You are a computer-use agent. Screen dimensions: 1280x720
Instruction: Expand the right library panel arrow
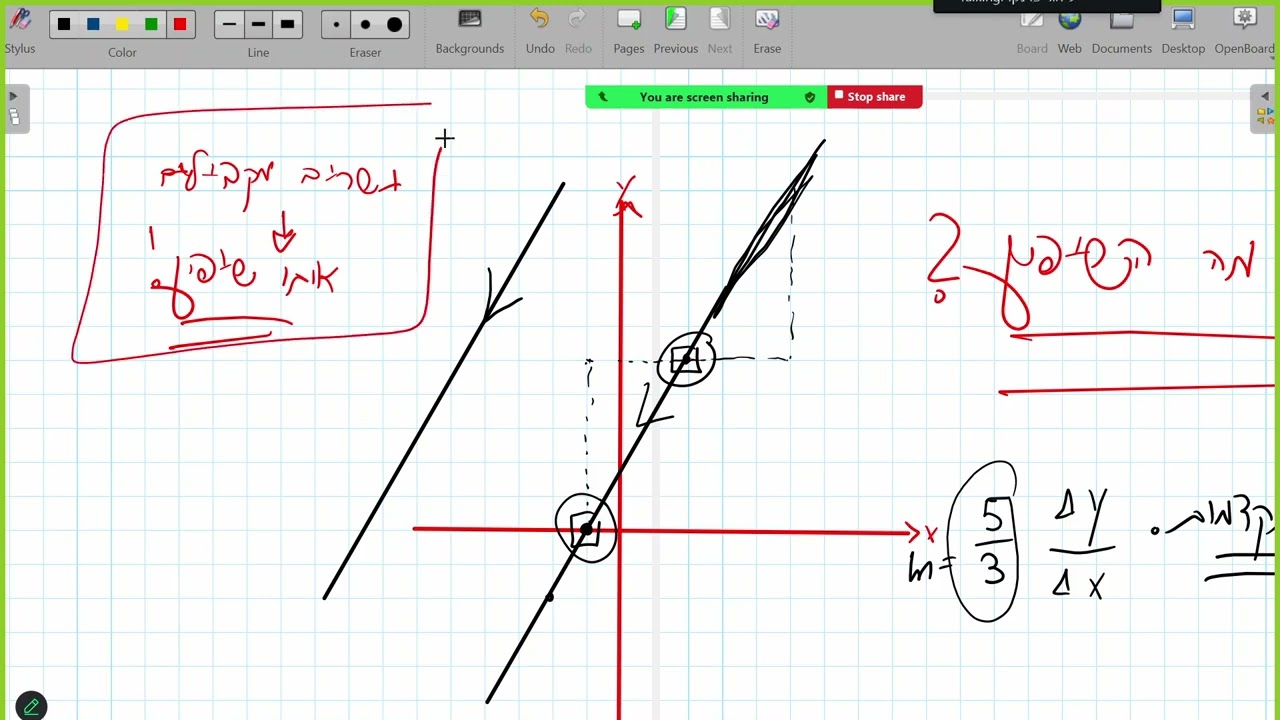(1265, 96)
